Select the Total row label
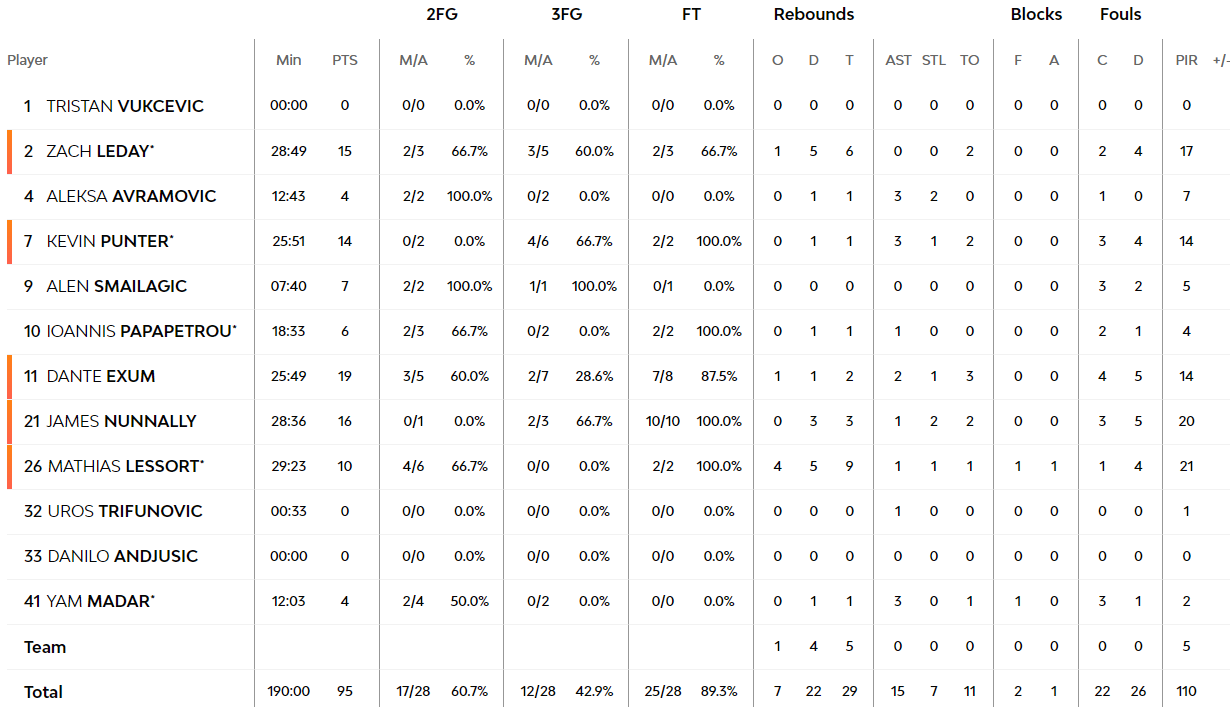This screenshot has height=707, width=1230. point(43,692)
